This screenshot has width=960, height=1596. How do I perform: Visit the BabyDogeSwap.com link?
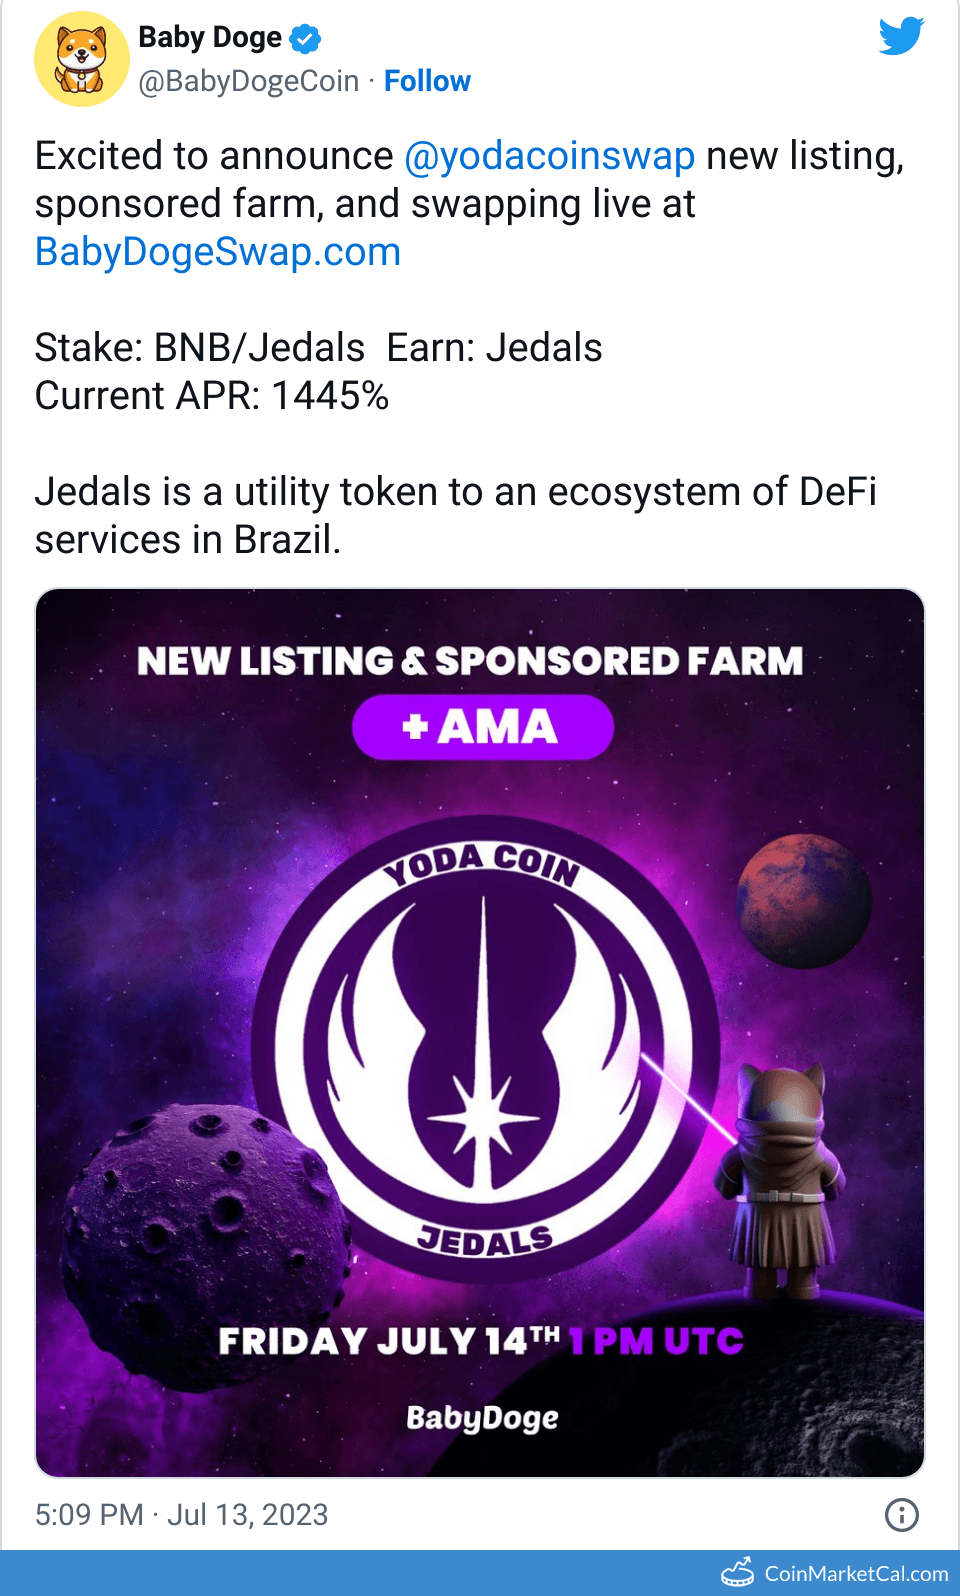[218, 252]
